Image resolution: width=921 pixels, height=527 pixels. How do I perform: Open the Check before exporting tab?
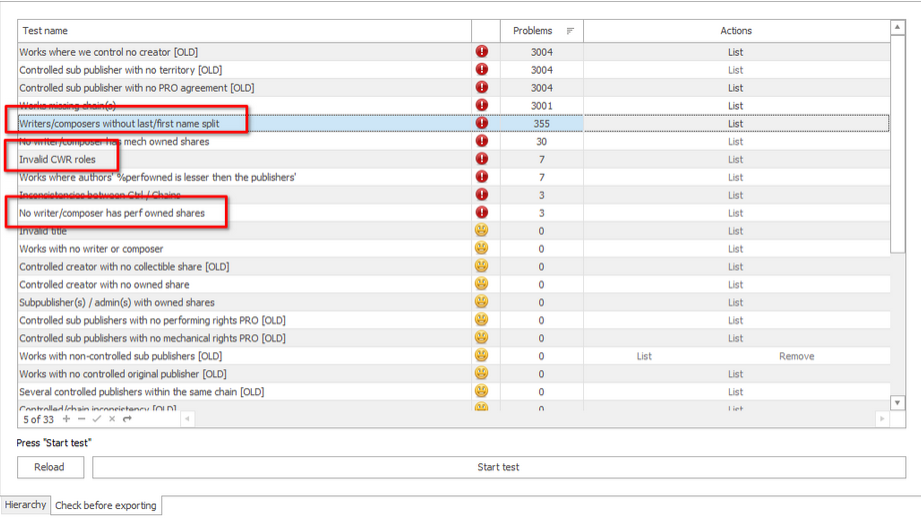pyautogui.click(x=106, y=506)
